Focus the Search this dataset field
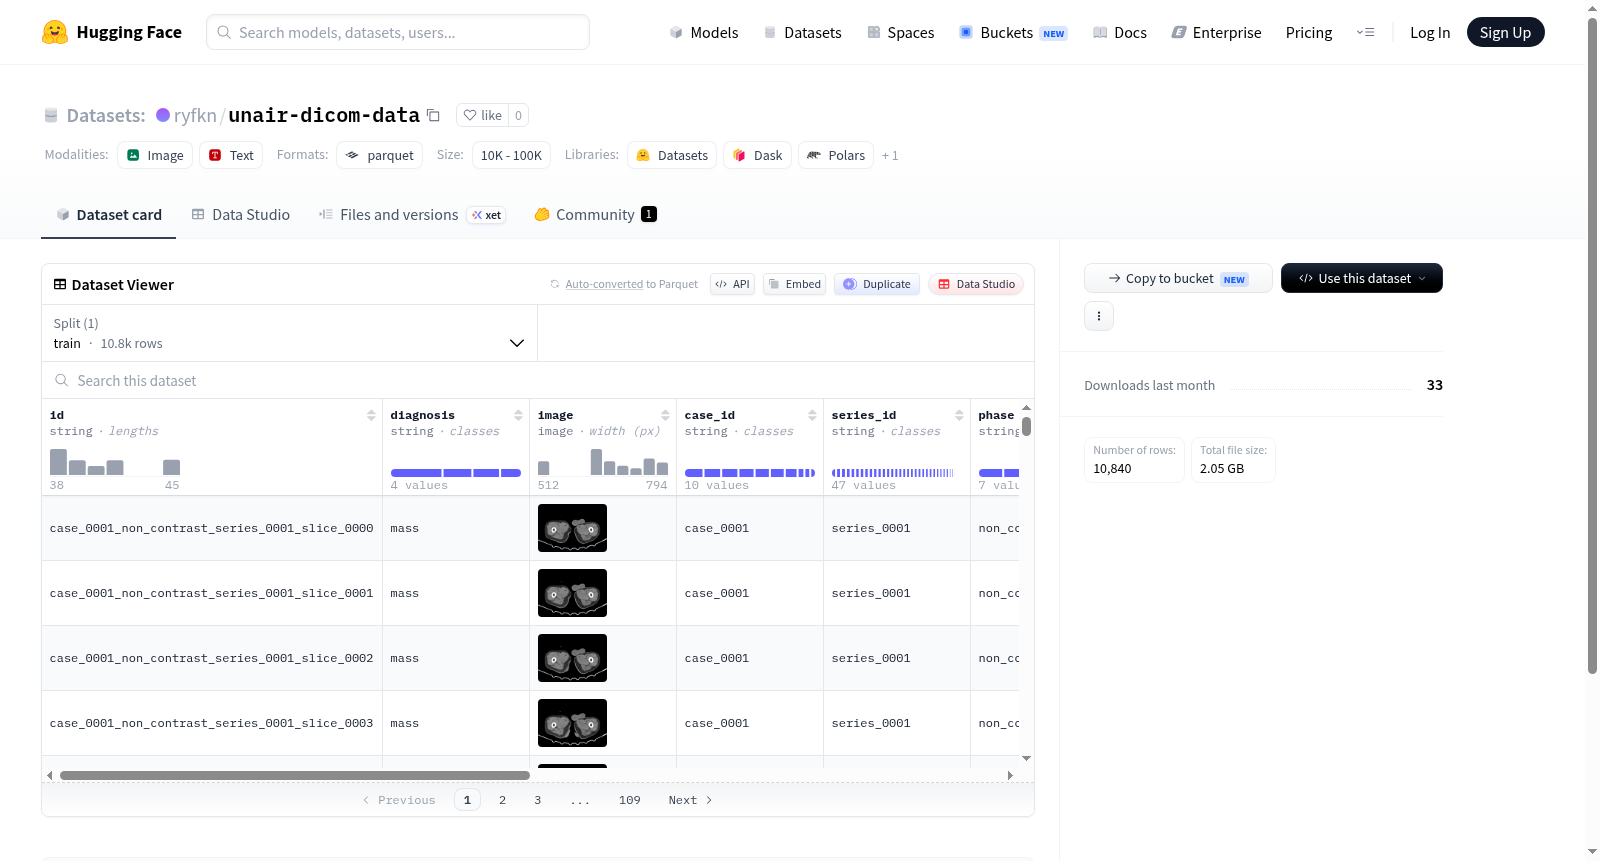The height and width of the screenshot is (861, 1600). pos(537,380)
